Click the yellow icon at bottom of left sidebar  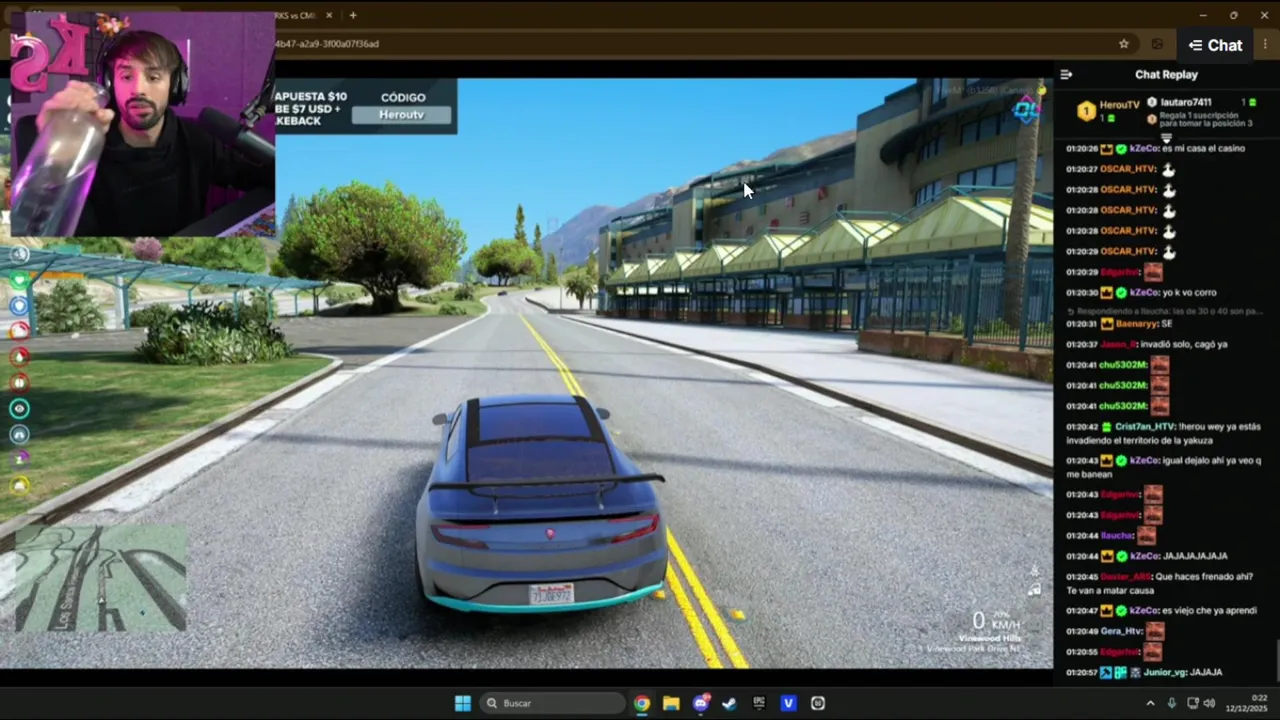coord(19,485)
